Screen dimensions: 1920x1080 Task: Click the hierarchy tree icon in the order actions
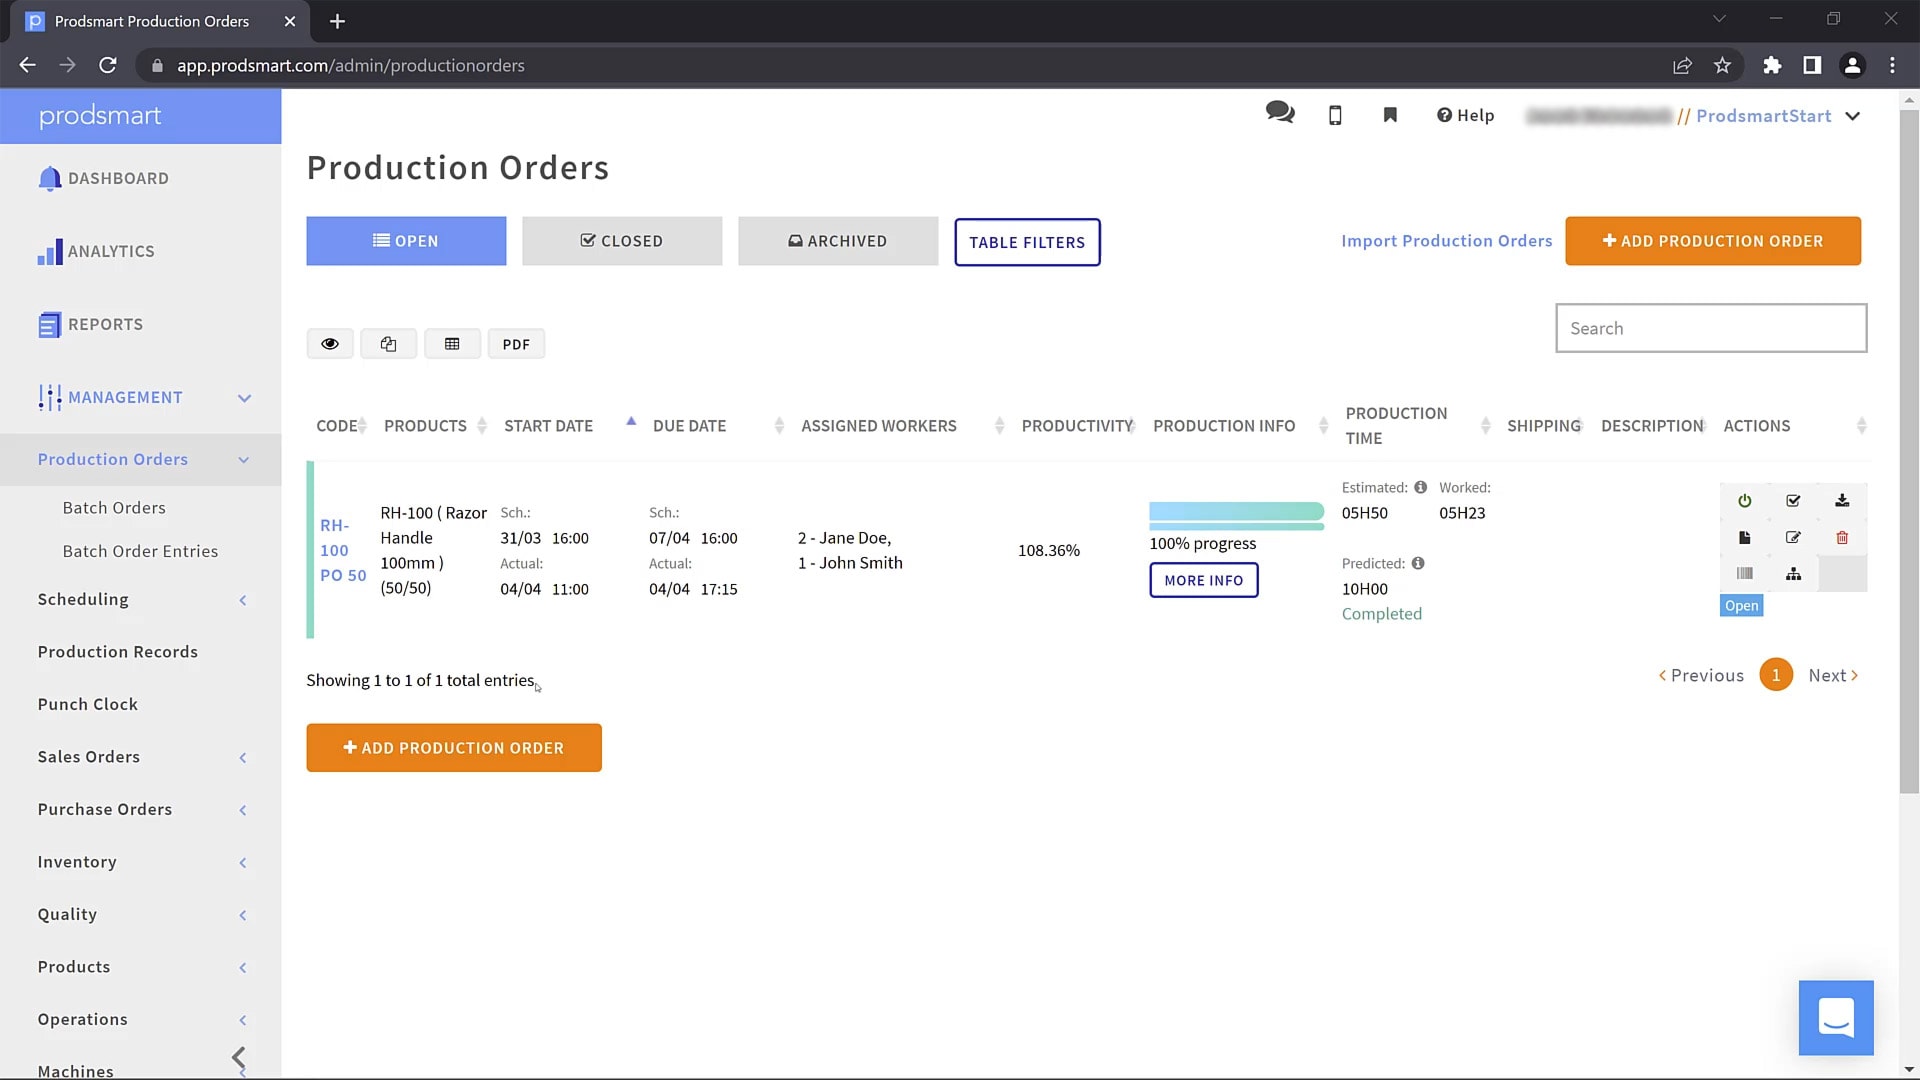click(1793, 574)
